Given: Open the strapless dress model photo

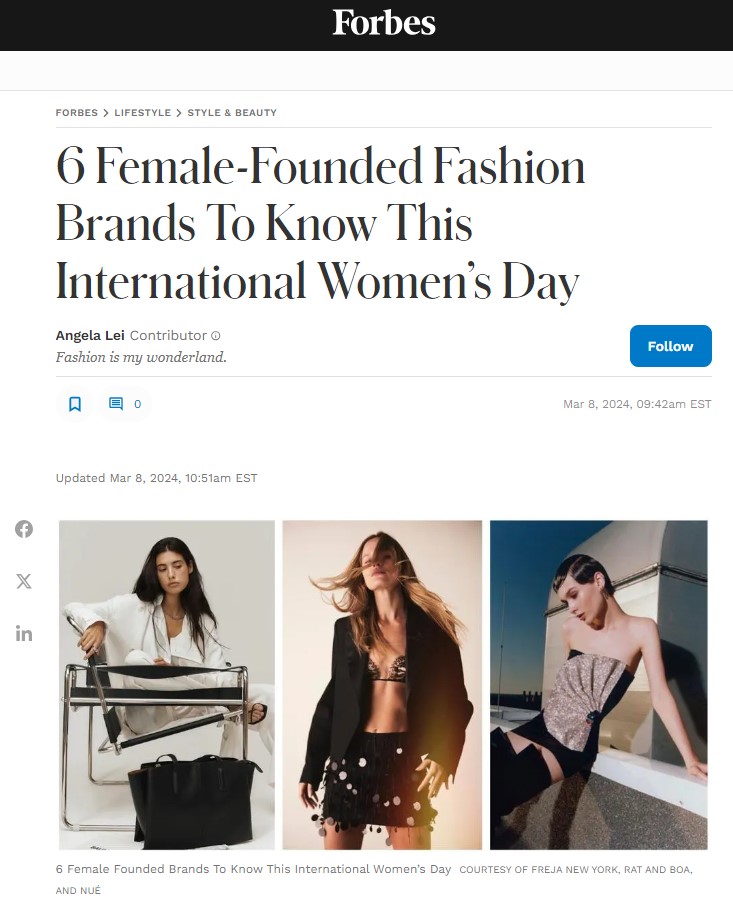Looking at the screenshot, I should [598, 685].
